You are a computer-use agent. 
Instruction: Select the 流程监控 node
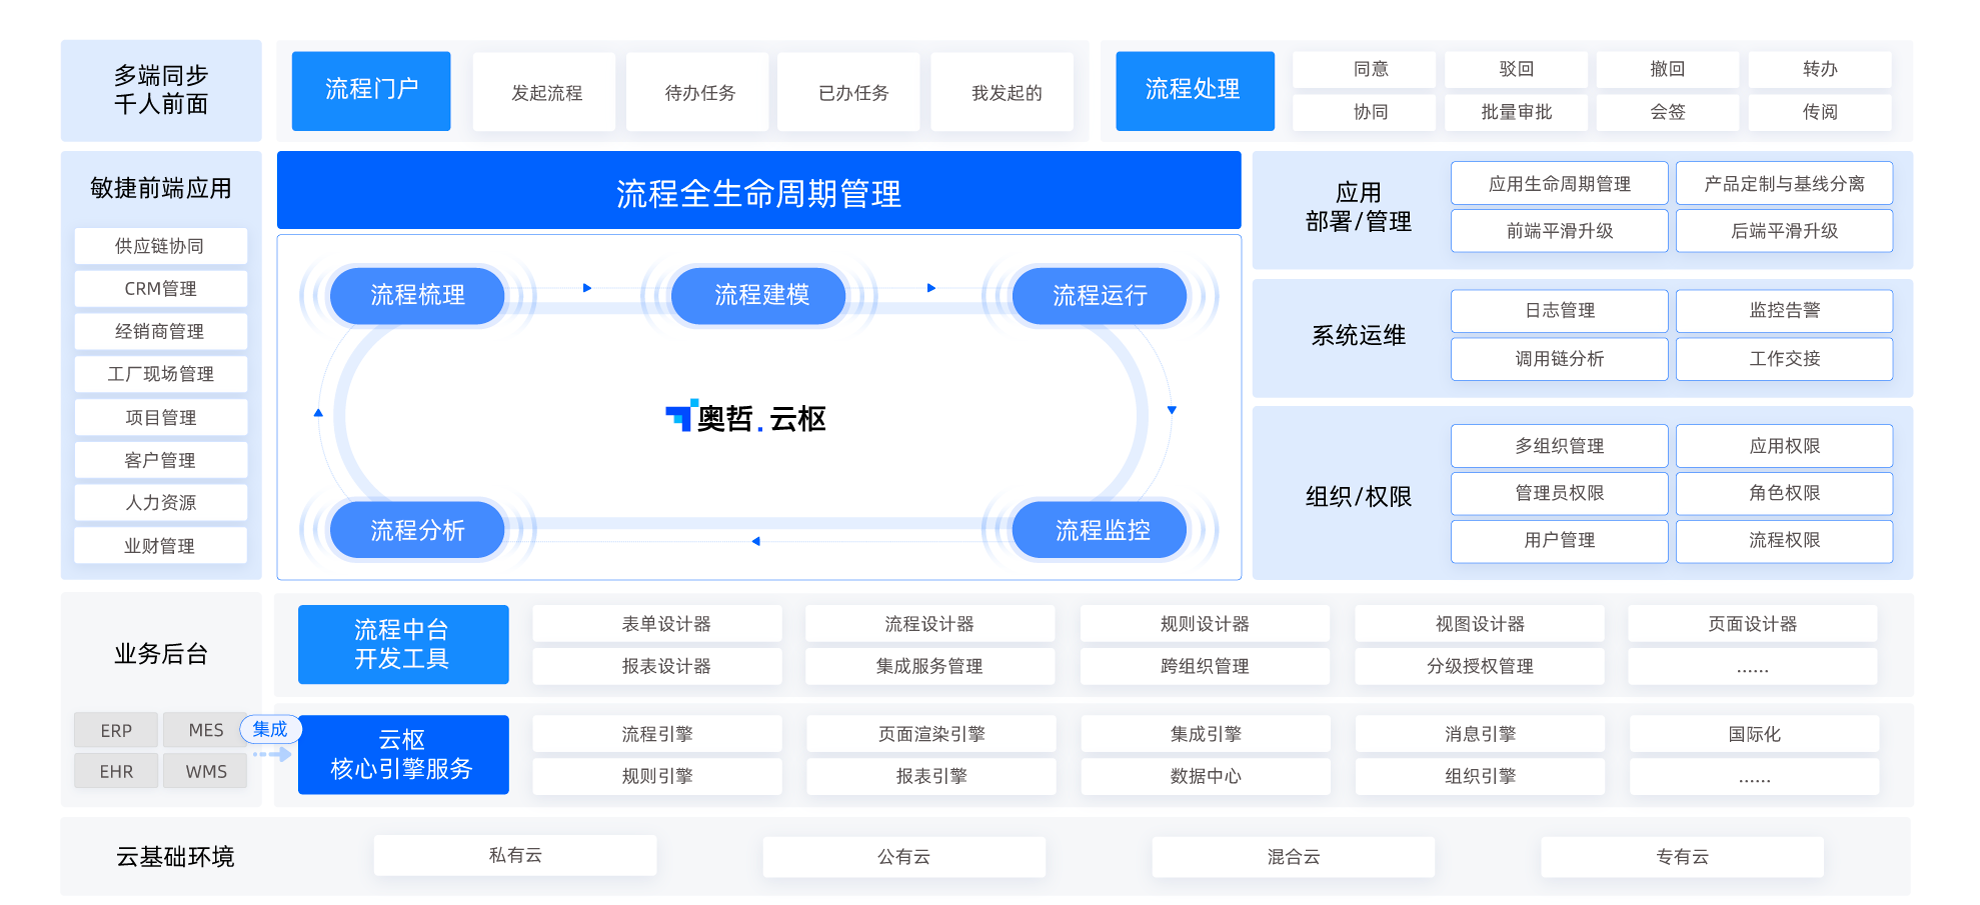pos(1098,530)
